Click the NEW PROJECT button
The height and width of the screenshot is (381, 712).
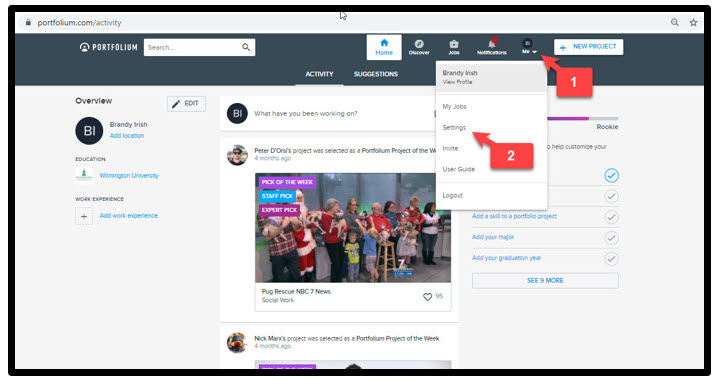(x=588, y=47)
